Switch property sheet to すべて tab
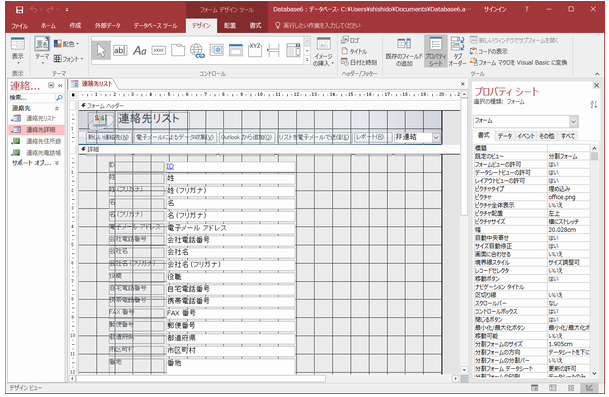Viewport: 609px width, 397px height. coord(567,136)
